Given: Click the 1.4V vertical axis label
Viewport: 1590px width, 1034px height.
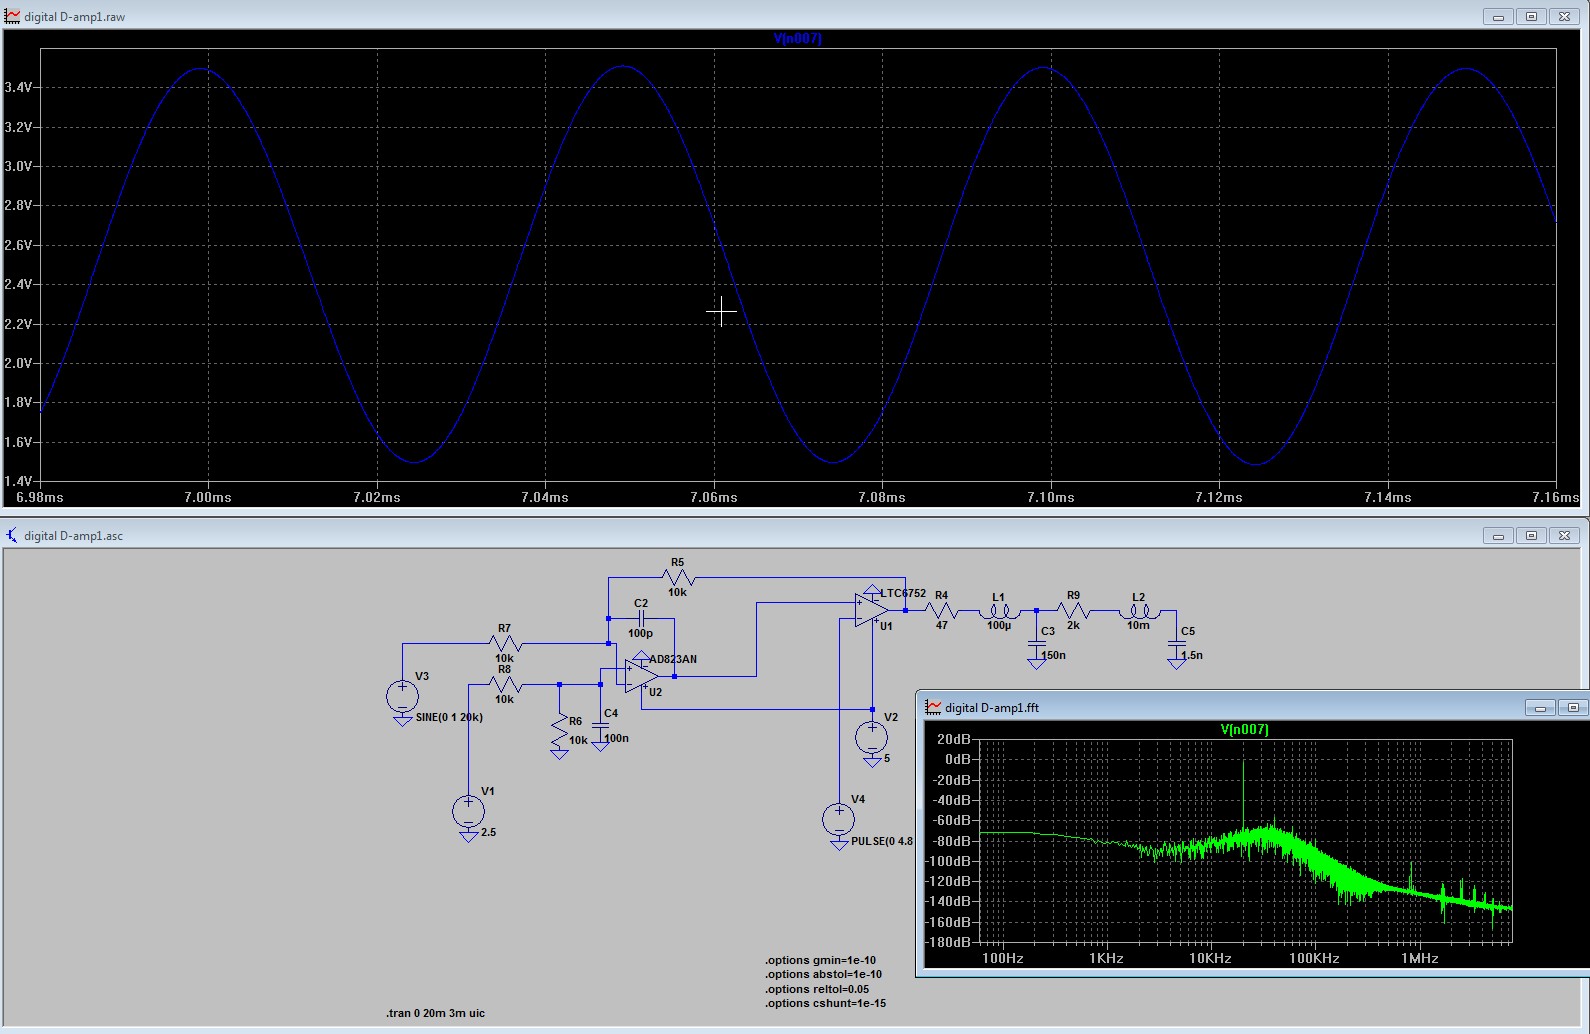Looking at the screenshot, I should 18,481.
